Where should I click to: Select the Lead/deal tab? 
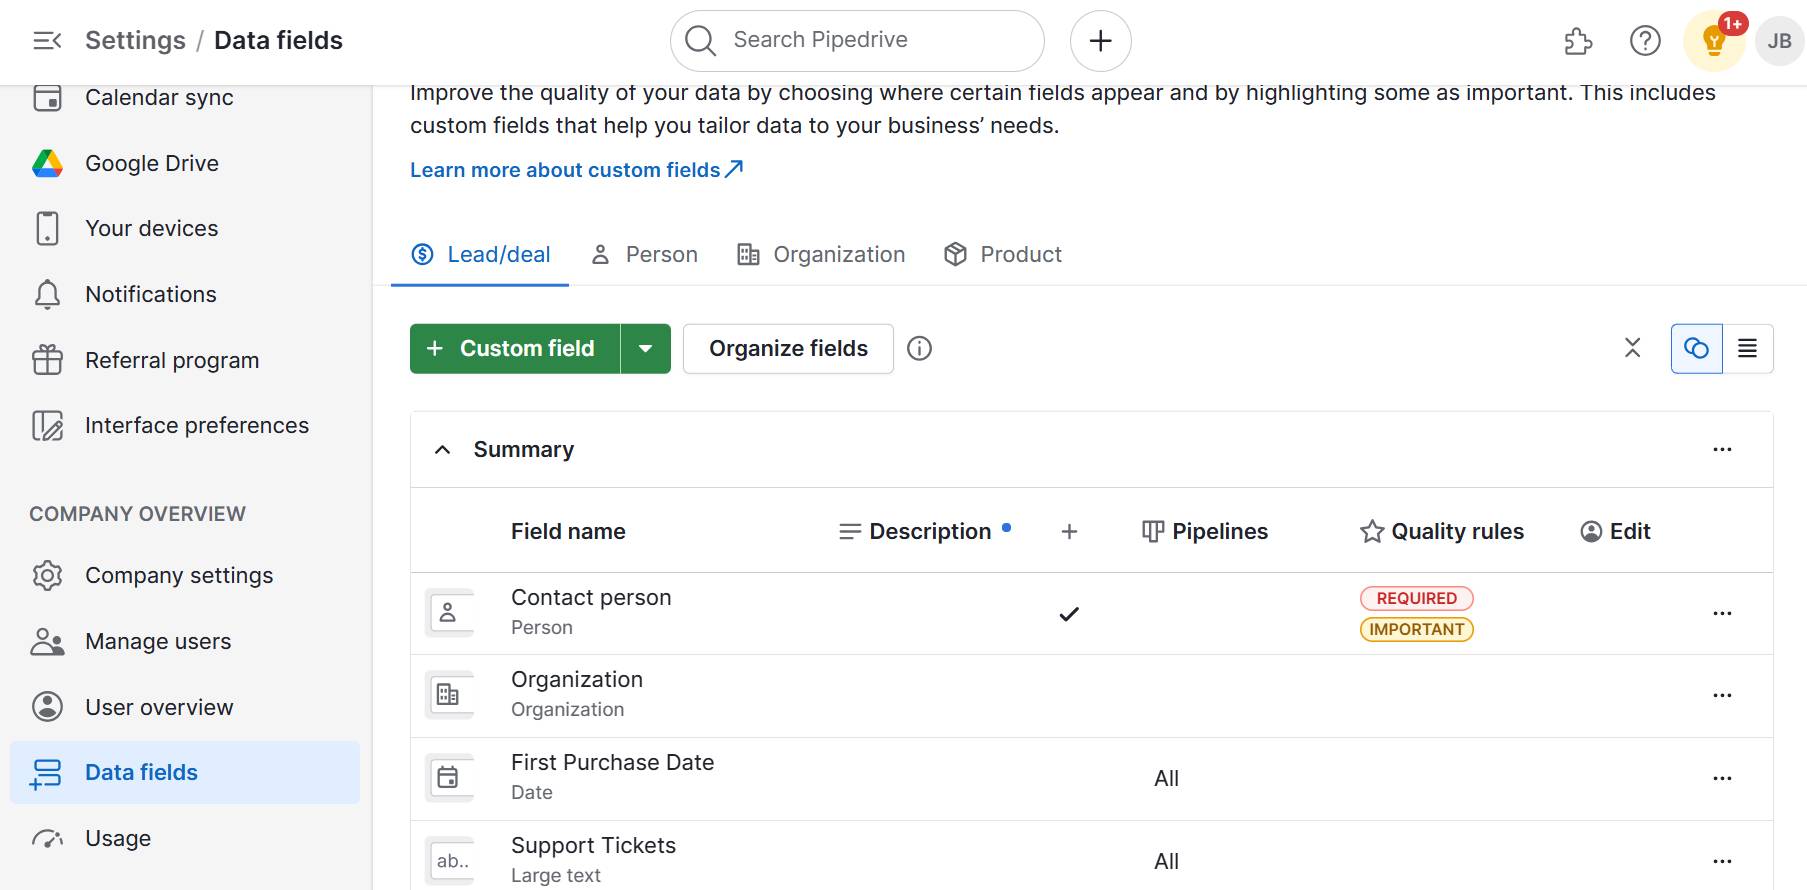point(480,254)
